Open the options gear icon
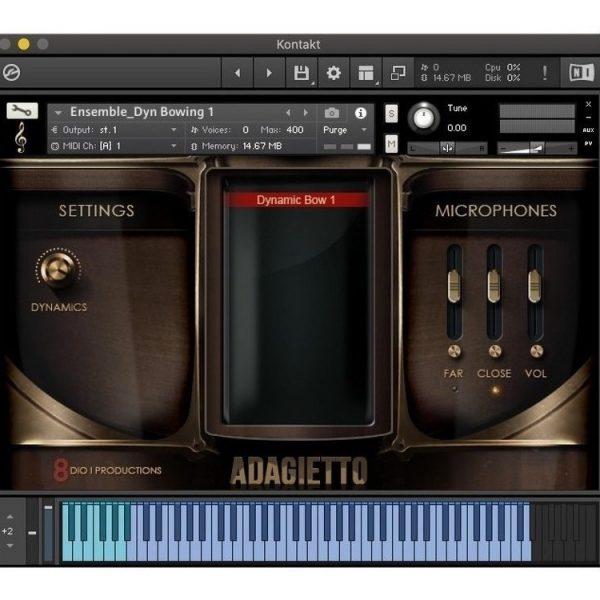The height and width of the screenshot is (600, 600). [333, 73]
